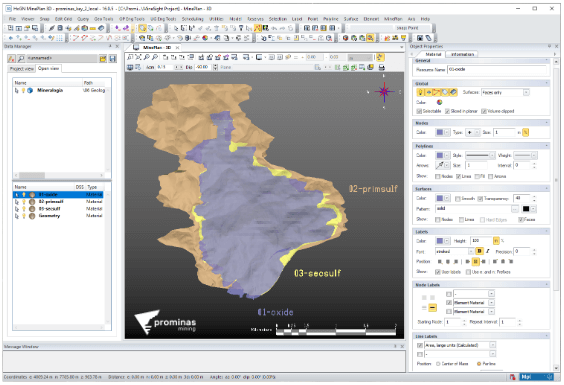564x385 pixels.
Task: Click the print icon in viewer toolbar
Action: pyautogui.click(x=382, y=67)
